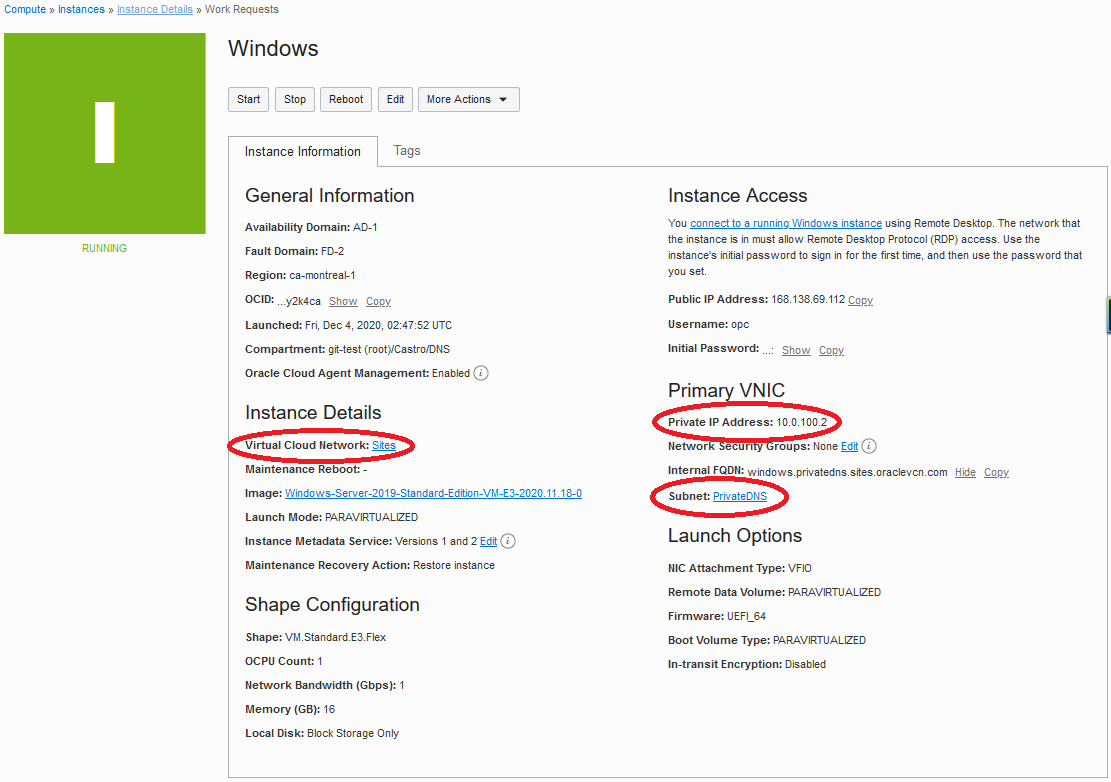Switch to the Tags tab
This screenshot has width=1111, height=782.
407,151
